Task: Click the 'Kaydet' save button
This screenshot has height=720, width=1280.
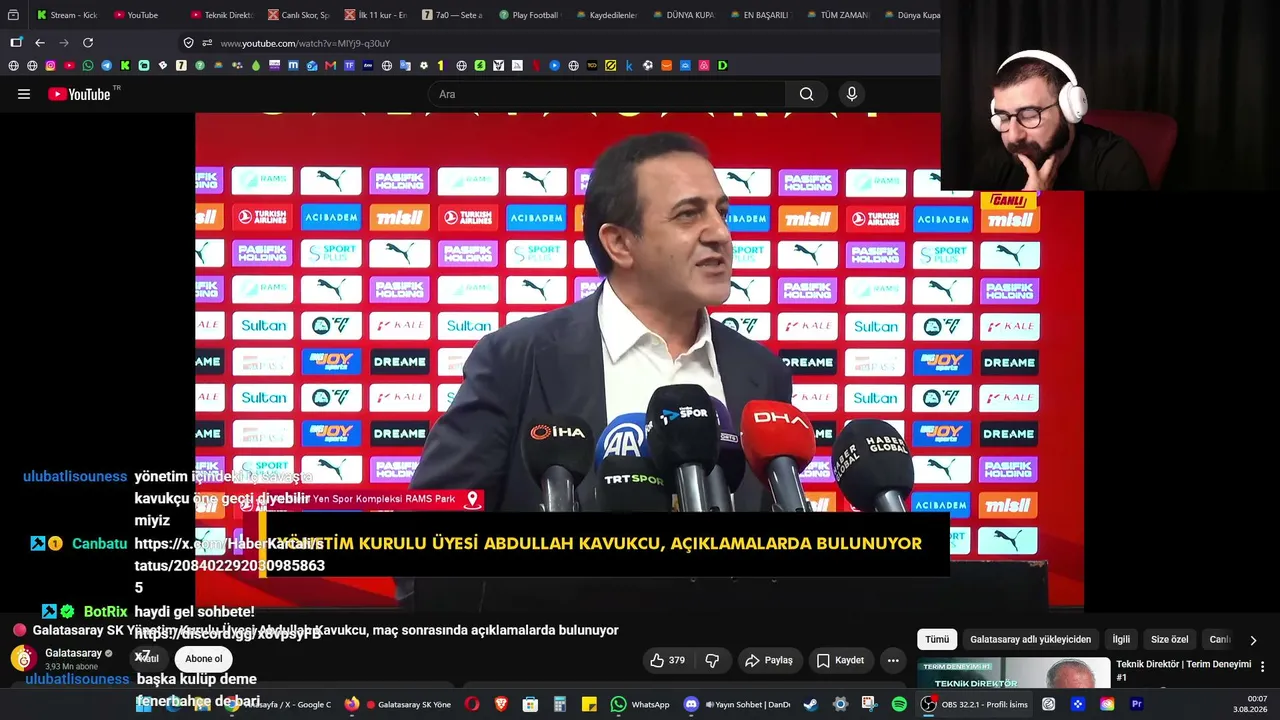Action: (840, 660)
